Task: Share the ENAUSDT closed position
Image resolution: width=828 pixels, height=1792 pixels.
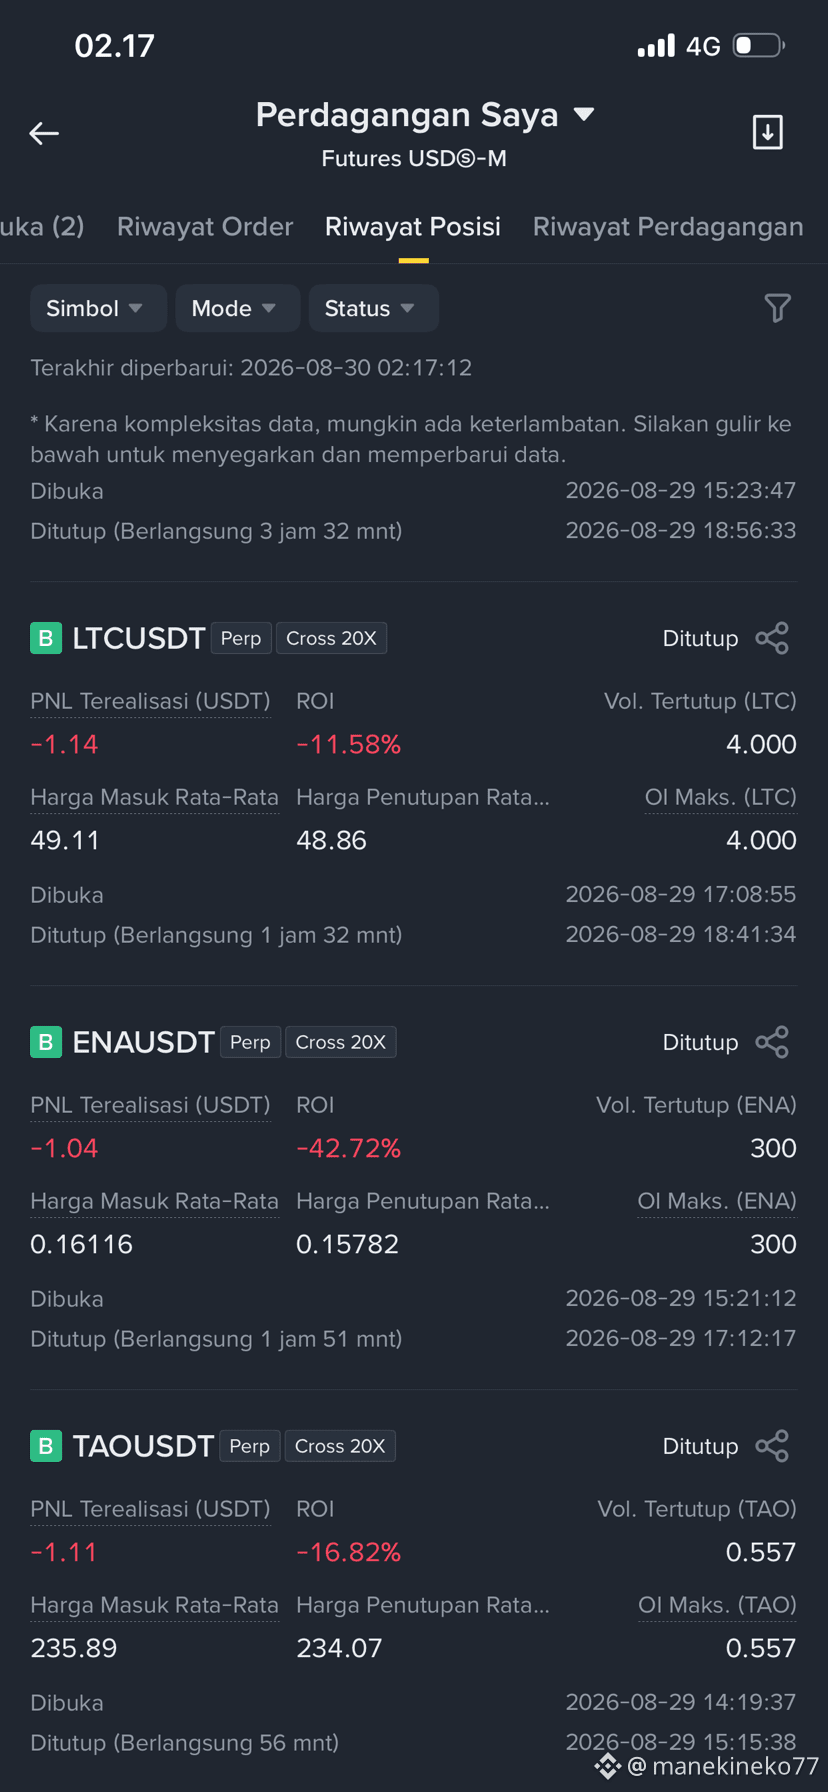Action: tap(772, 1042)
